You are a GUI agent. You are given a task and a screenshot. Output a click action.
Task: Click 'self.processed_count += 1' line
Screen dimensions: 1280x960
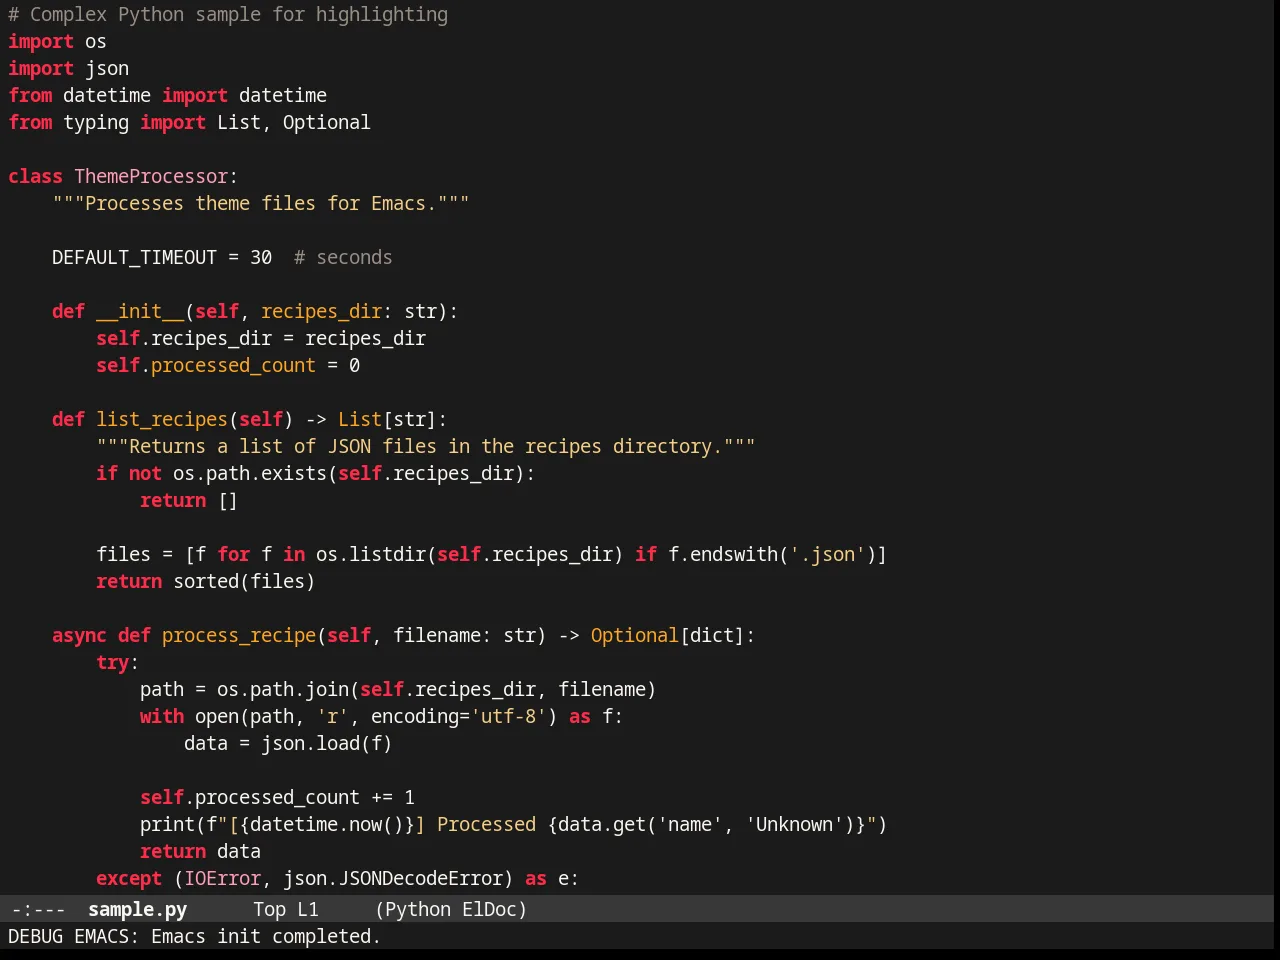coord(277,797)
